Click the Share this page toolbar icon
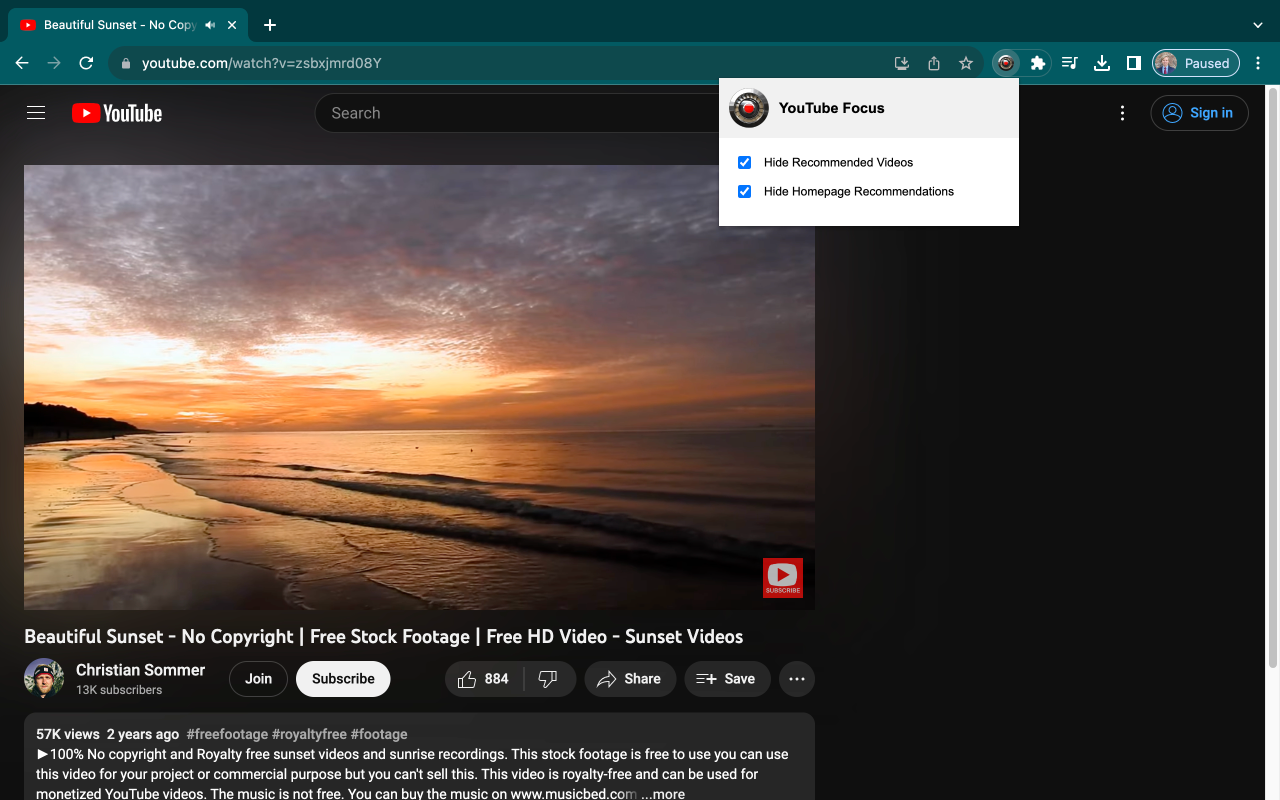1280x800 pixels. [933, 62]
